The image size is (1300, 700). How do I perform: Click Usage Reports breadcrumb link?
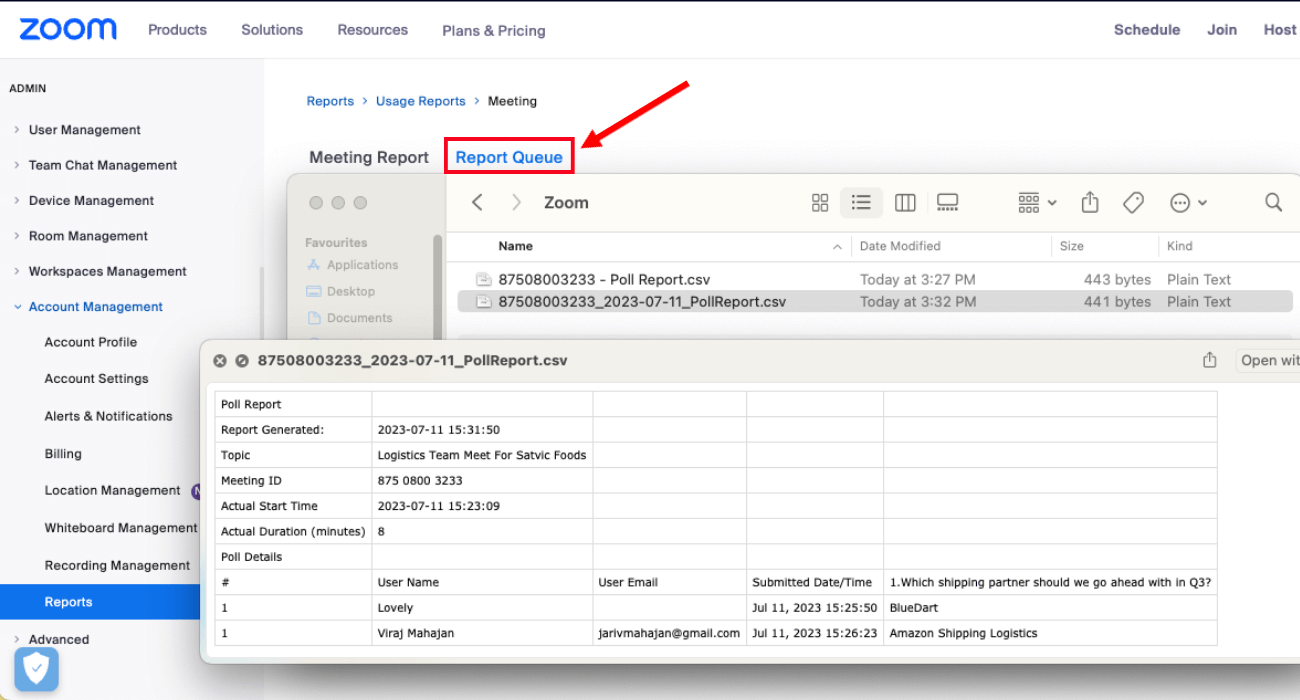point(421,101)
